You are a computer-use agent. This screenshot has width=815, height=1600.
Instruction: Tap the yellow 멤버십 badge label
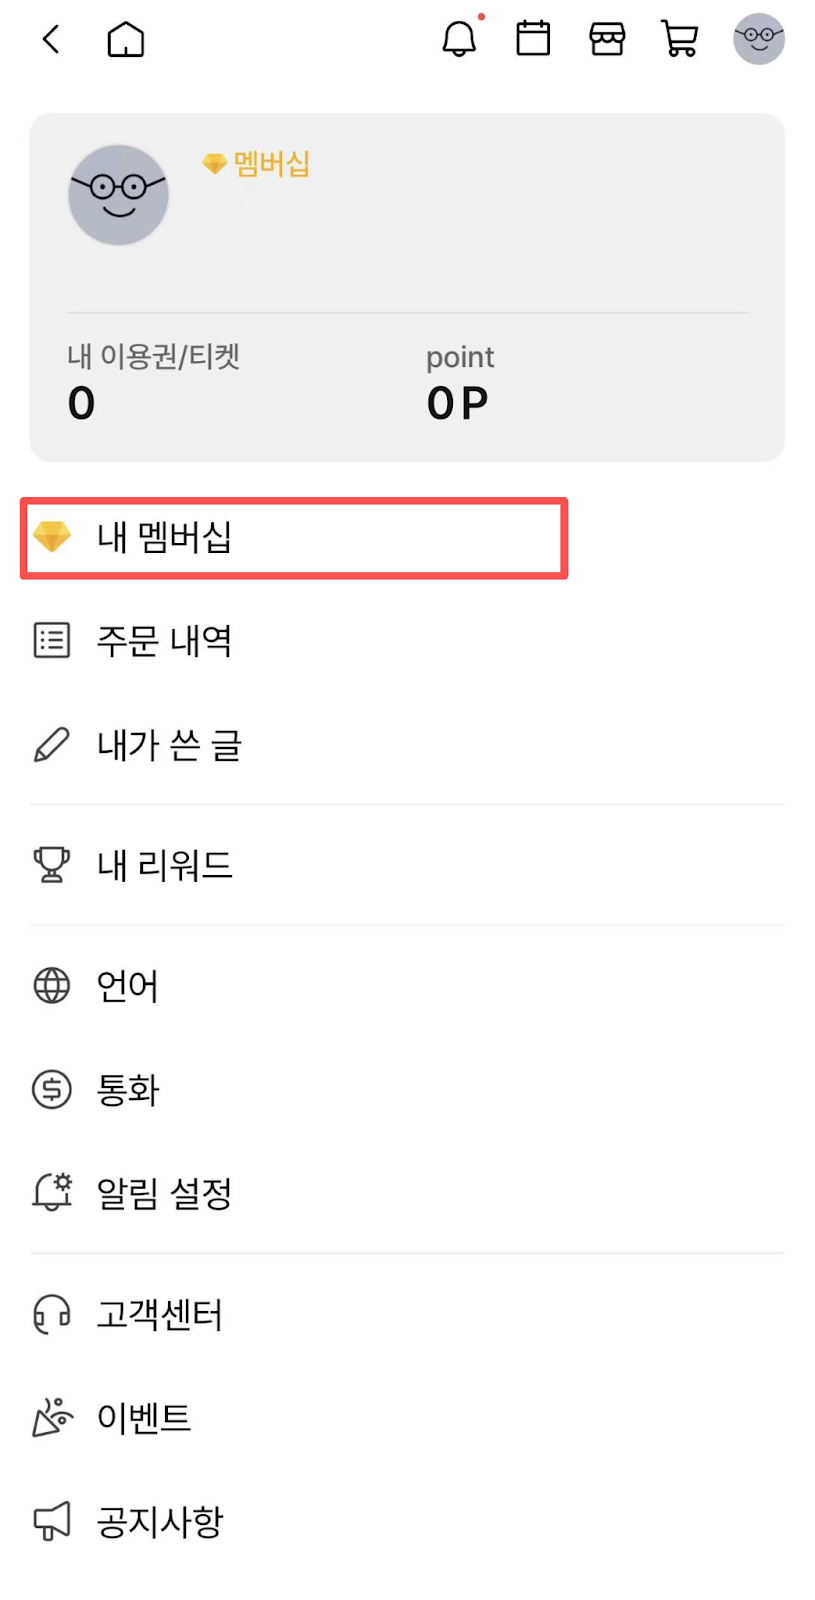[257, 164]
